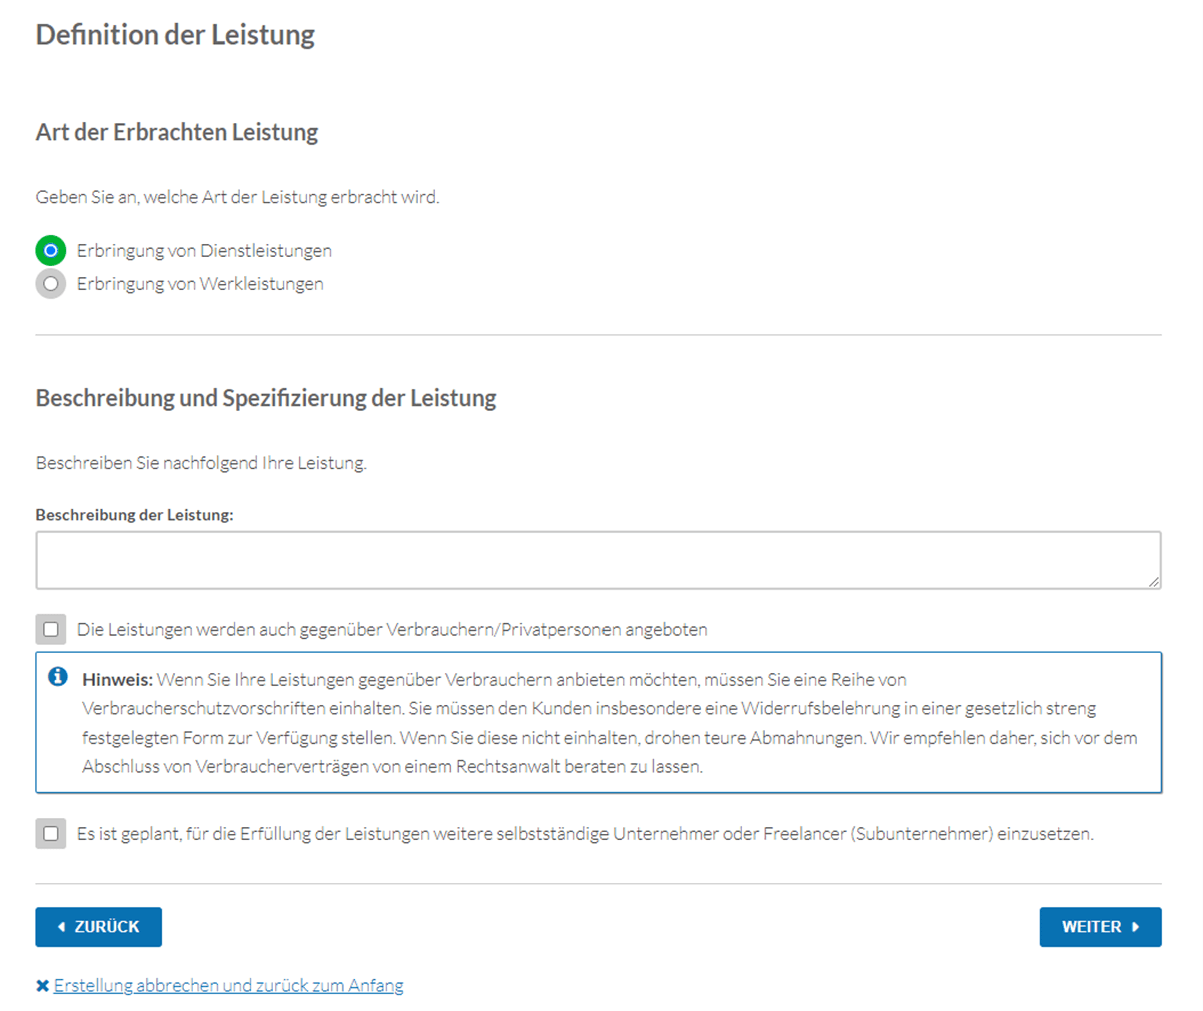Enable the Verbraucher/Privatpersonen checkbox
Screen dimensions: 1203x1011
pyautogui.click(x=51, y=630)
